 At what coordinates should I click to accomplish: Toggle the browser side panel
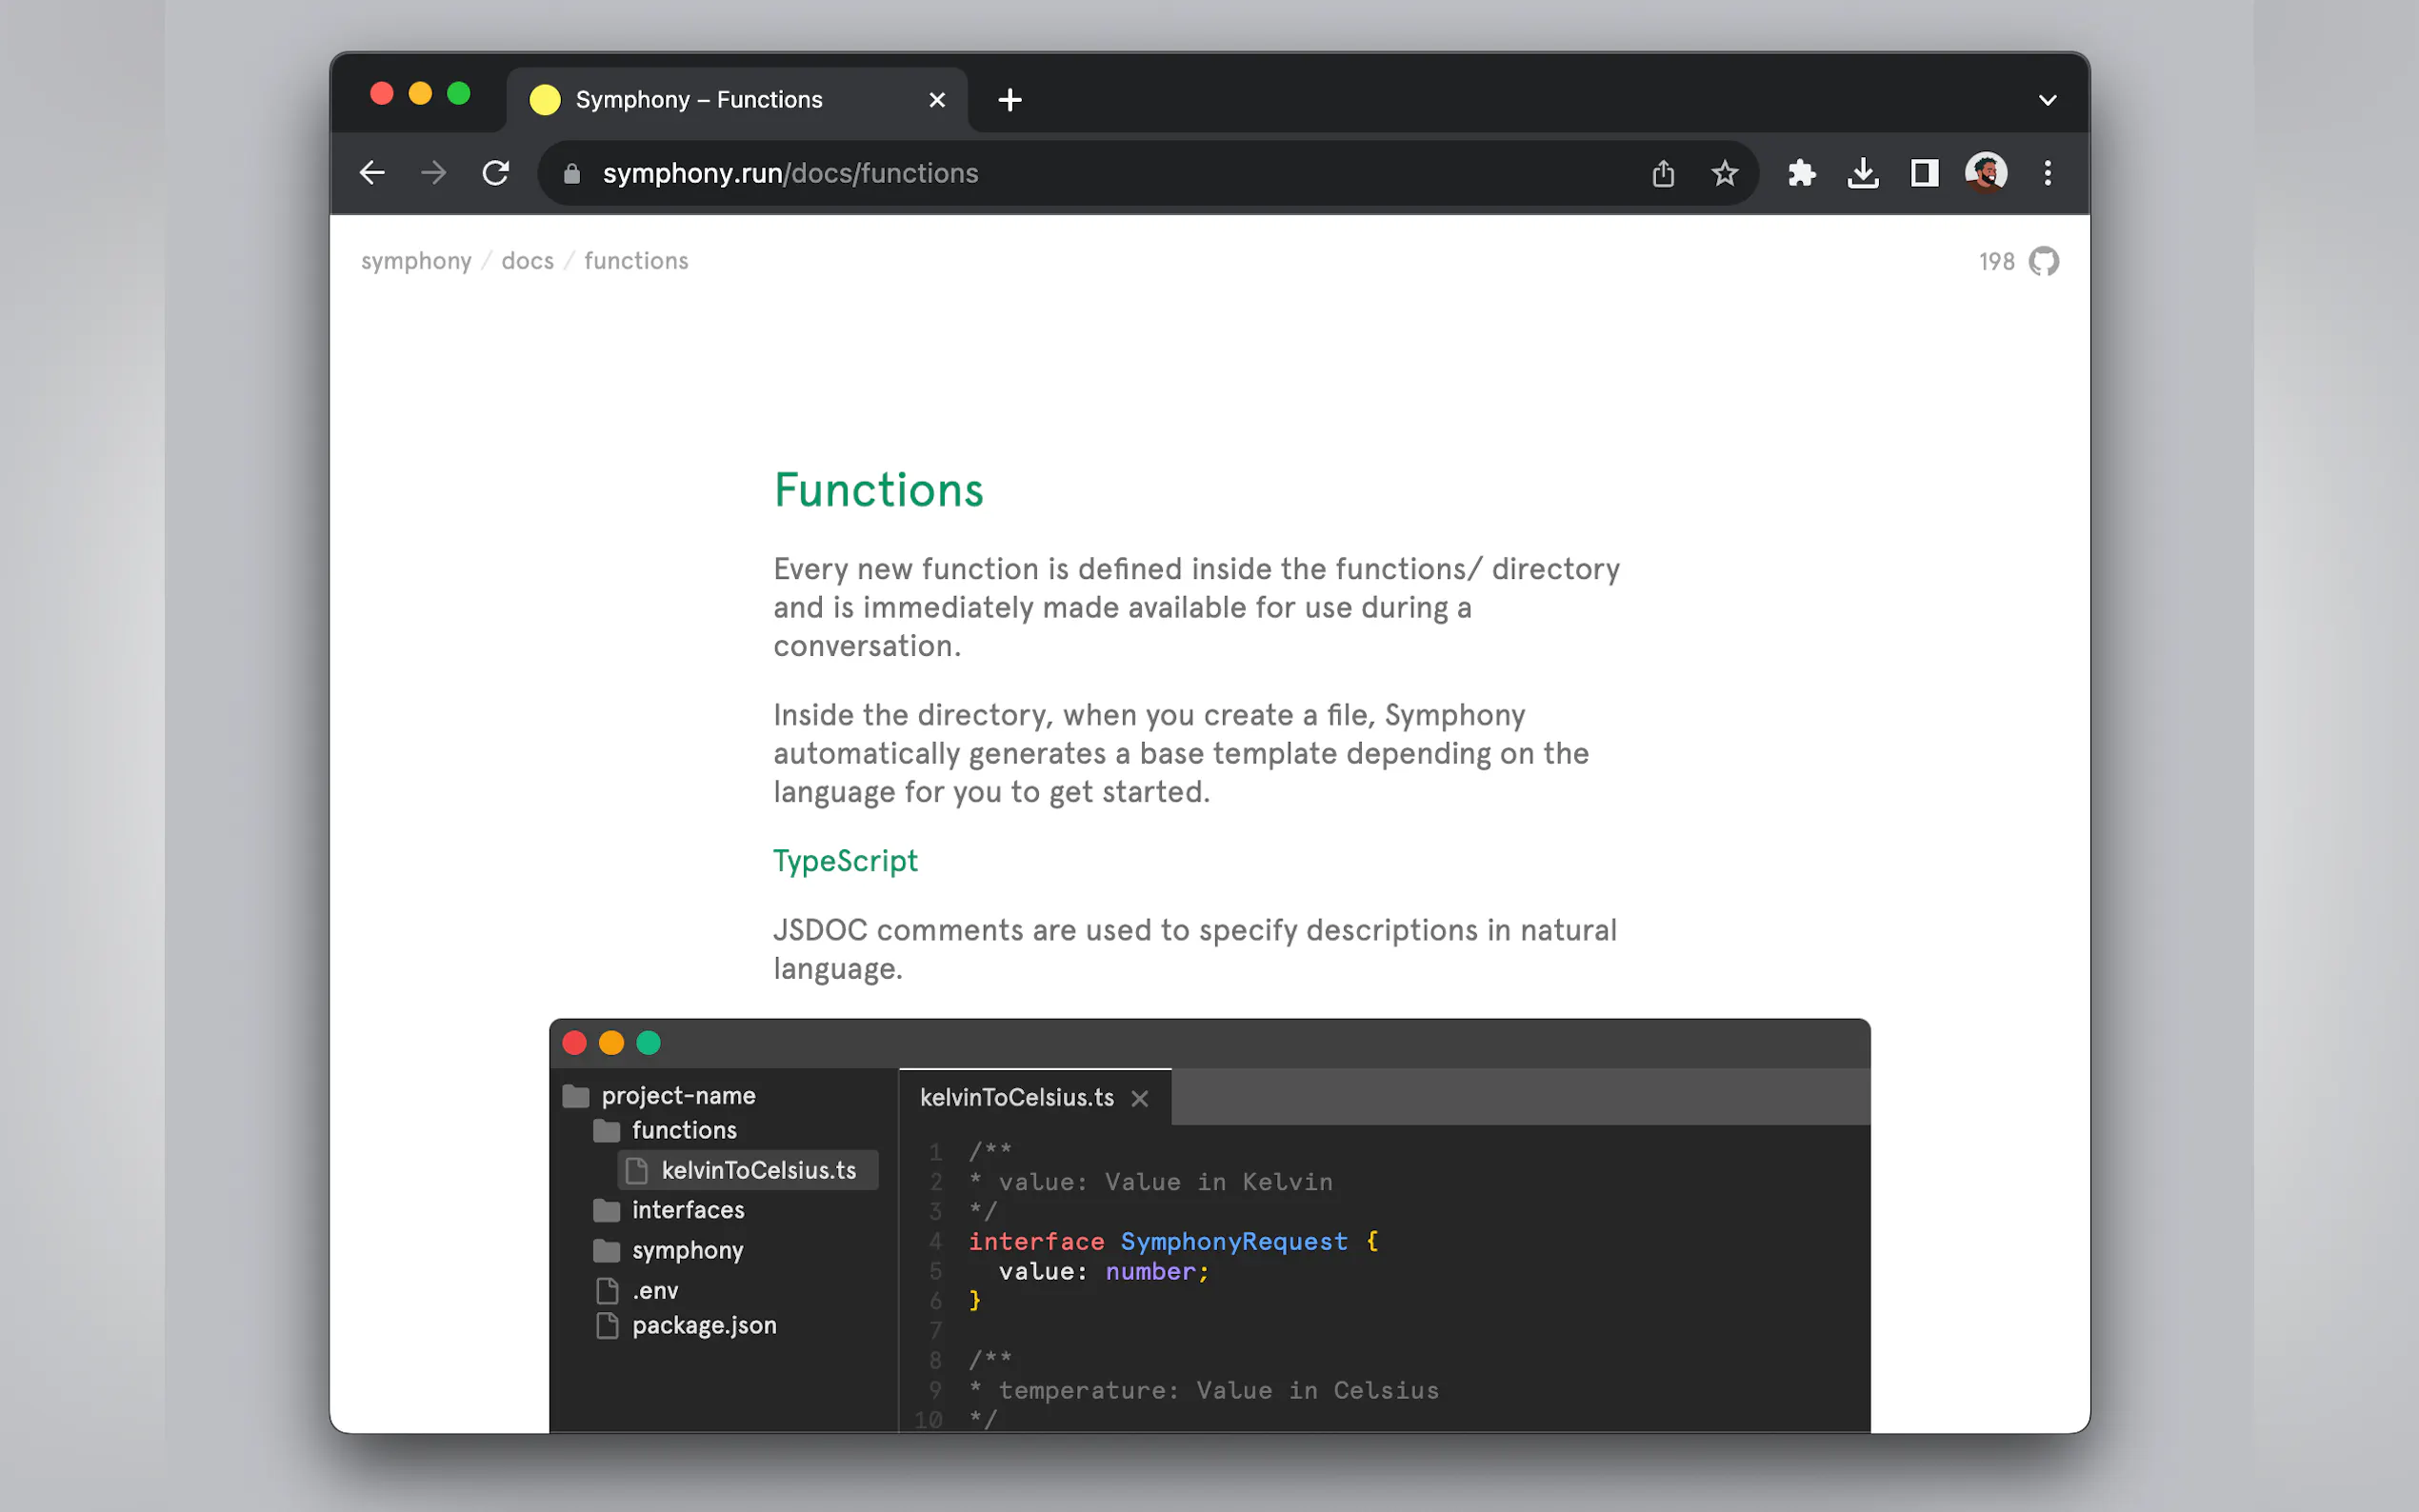tap(1925, 173)
